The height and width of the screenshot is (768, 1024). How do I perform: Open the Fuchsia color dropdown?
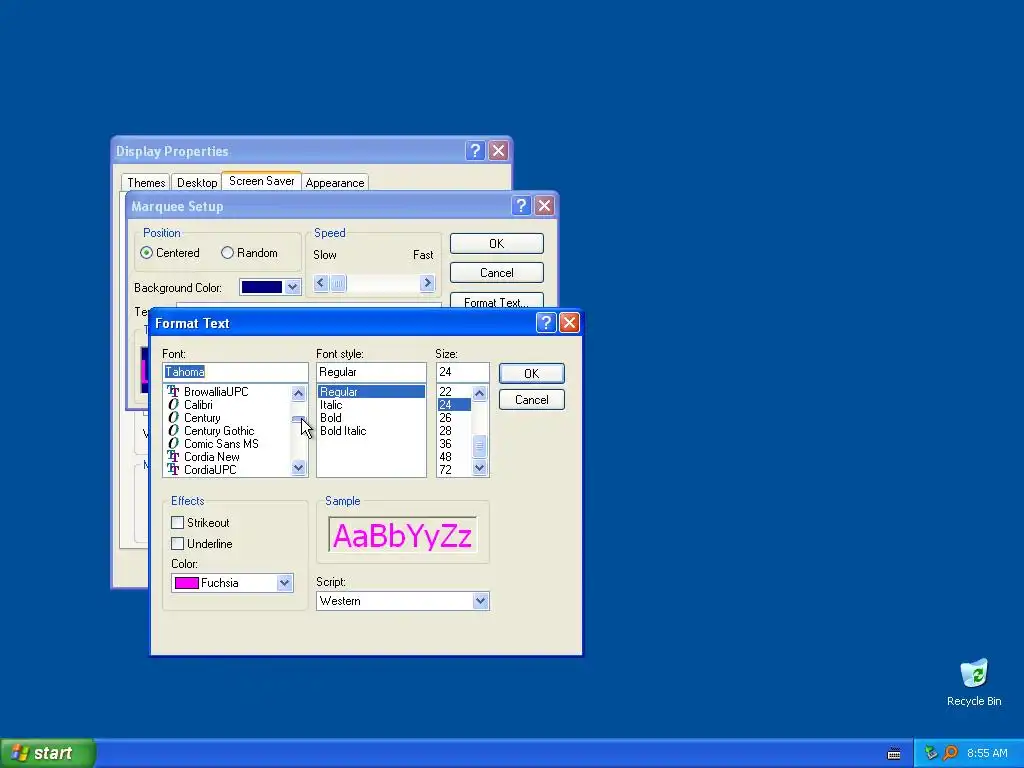point(284,583)
